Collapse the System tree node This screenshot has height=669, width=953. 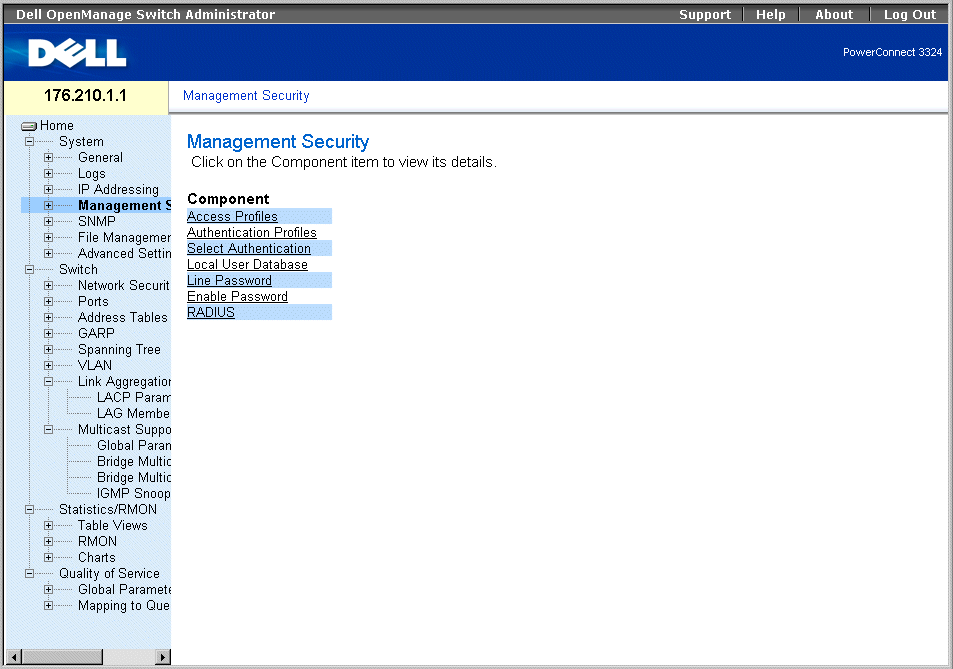coord(29,142)
